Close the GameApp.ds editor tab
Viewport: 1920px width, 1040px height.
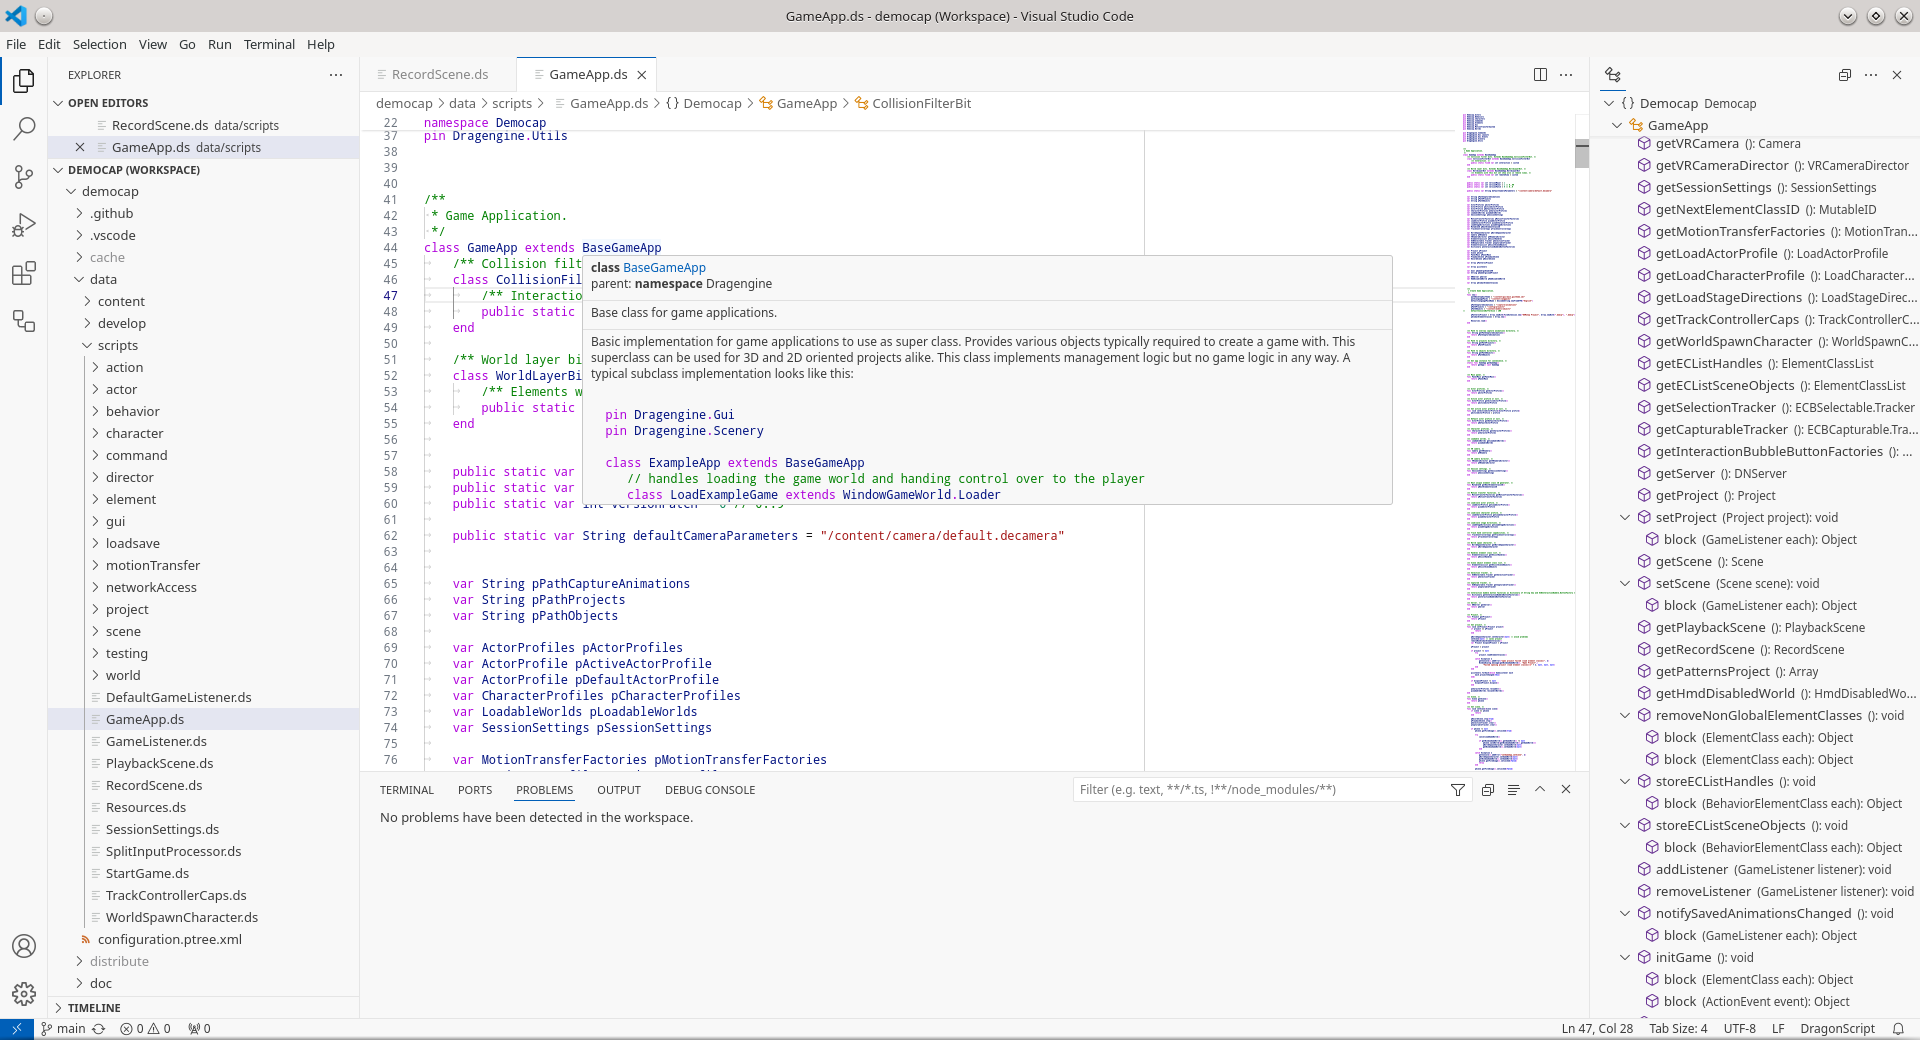pos(642,75)
